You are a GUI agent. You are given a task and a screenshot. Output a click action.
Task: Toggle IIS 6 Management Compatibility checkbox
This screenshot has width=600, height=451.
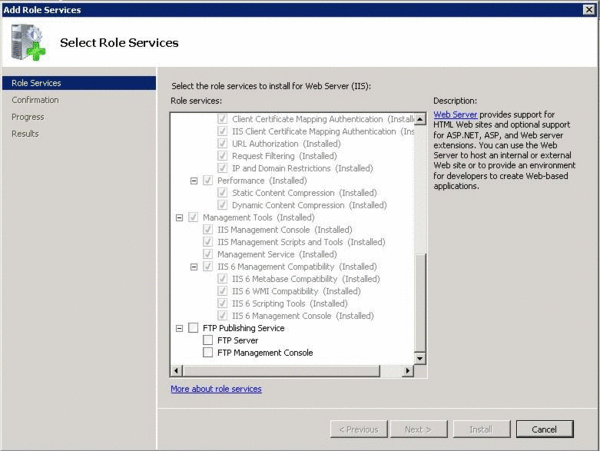tap(208, 266)
